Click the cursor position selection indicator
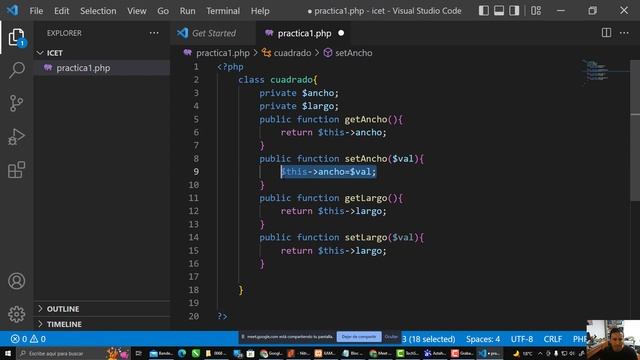This screenshot has height=360, width=640. point(429,339)
